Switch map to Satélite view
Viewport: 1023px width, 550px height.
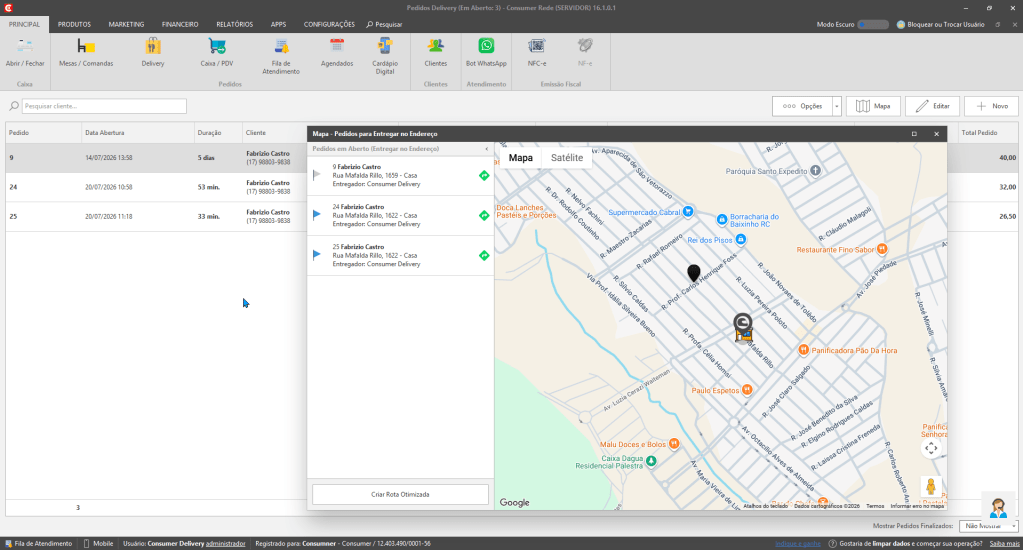pyautogui.click(x=567, y=158)
